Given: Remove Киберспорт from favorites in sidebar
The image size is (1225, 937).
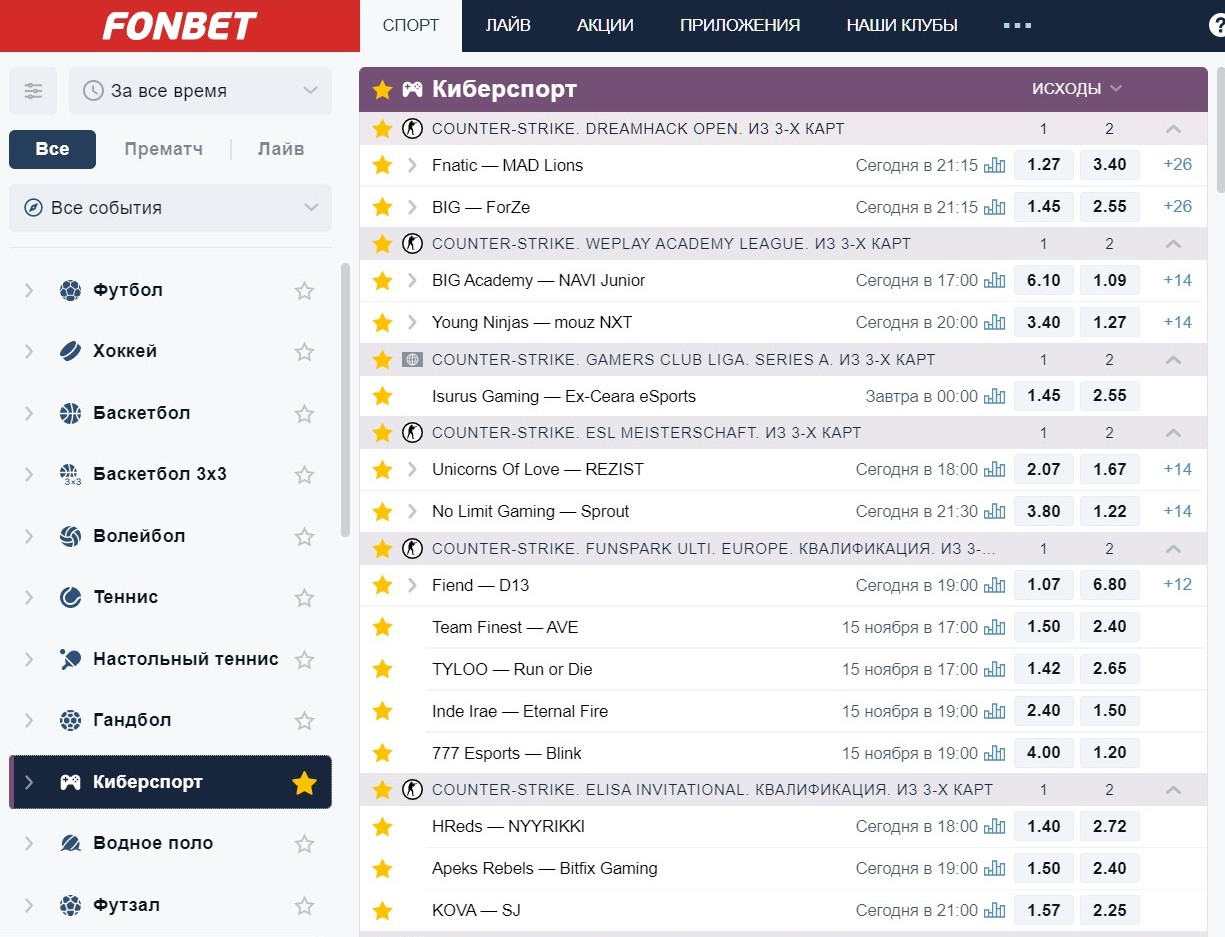Looking at the screenshot, I should 304,783.
